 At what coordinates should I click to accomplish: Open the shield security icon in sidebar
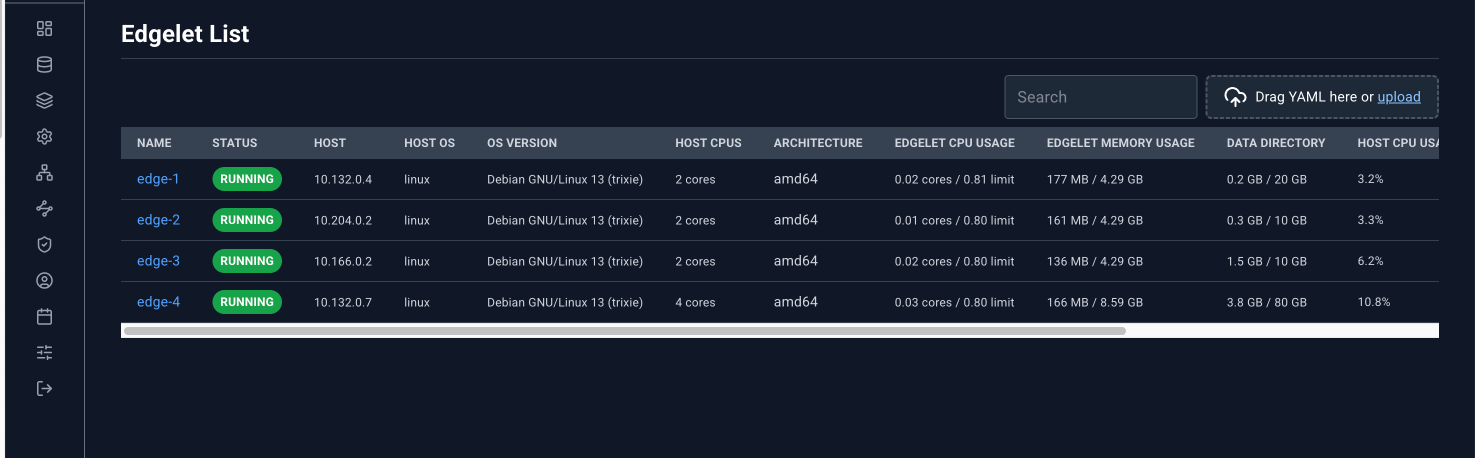44,244
